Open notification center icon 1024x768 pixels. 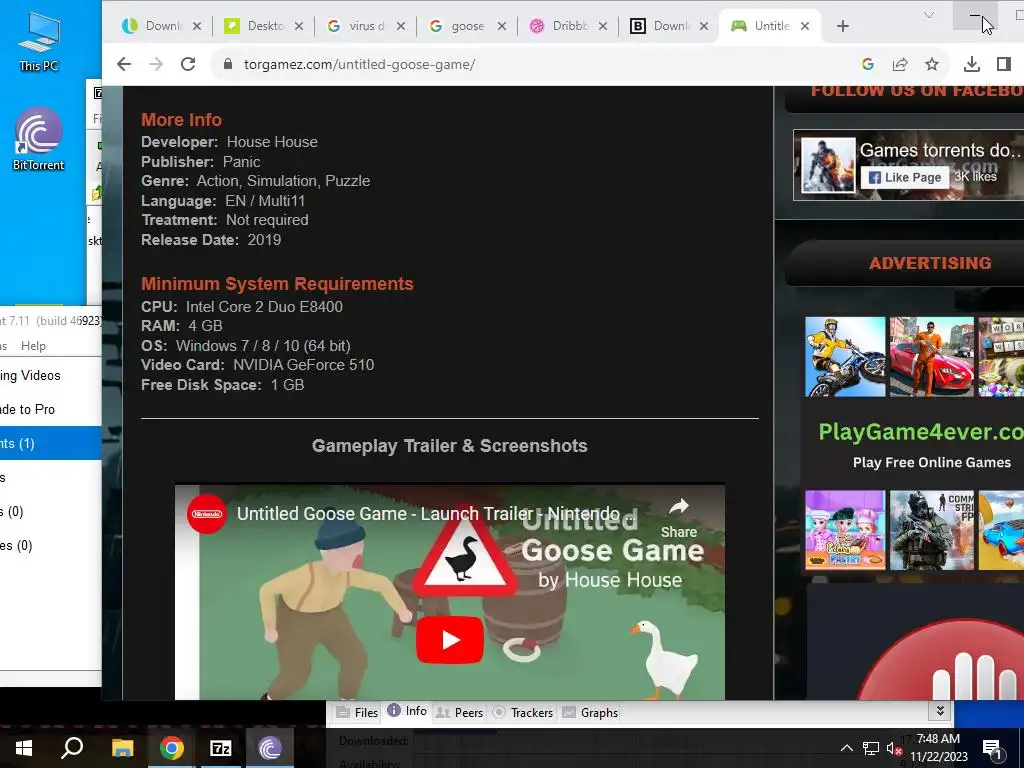(993, 749)
